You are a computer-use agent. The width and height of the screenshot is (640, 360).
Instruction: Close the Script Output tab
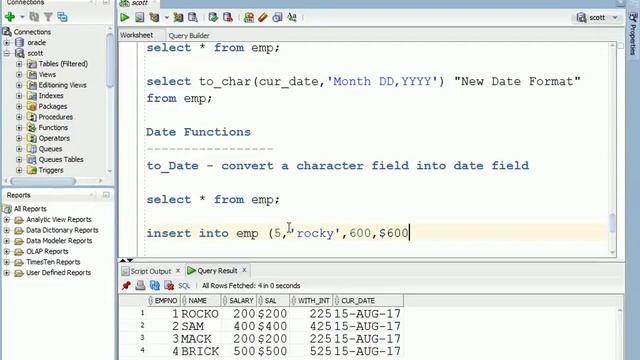click(178, 271)
